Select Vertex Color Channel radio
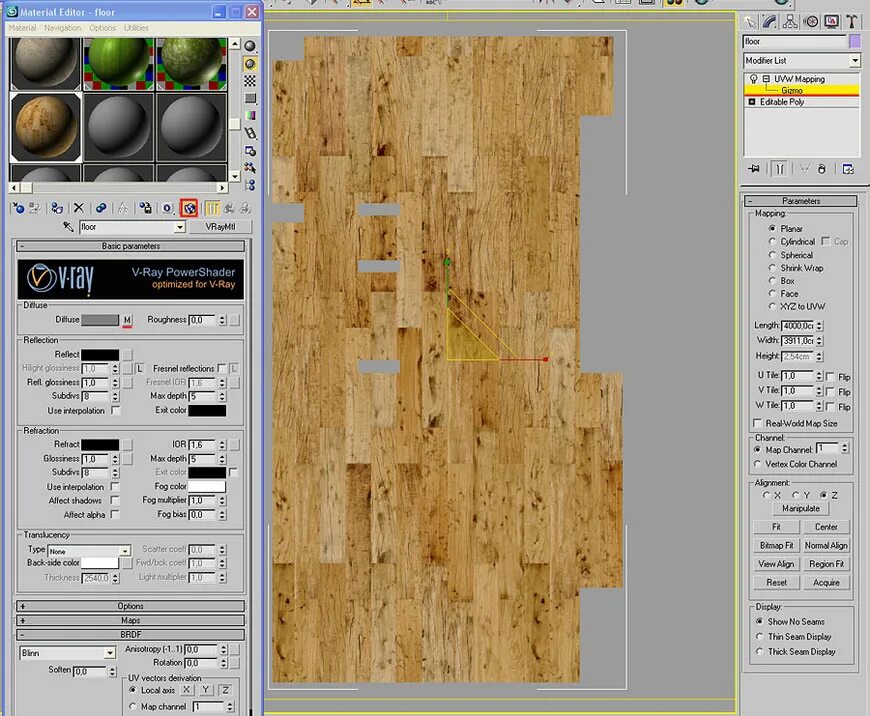Viewport: 870px width, 716px height. tap(757, 463)
